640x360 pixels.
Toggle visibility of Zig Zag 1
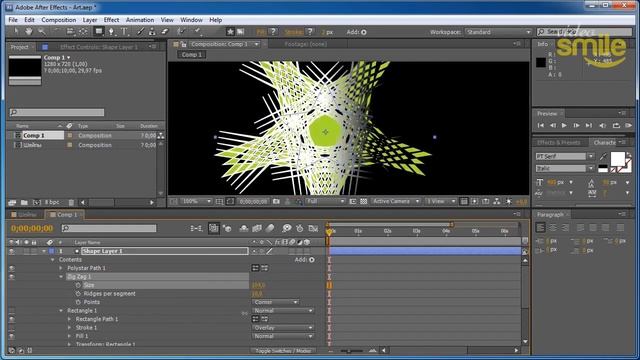pos(11,277)
